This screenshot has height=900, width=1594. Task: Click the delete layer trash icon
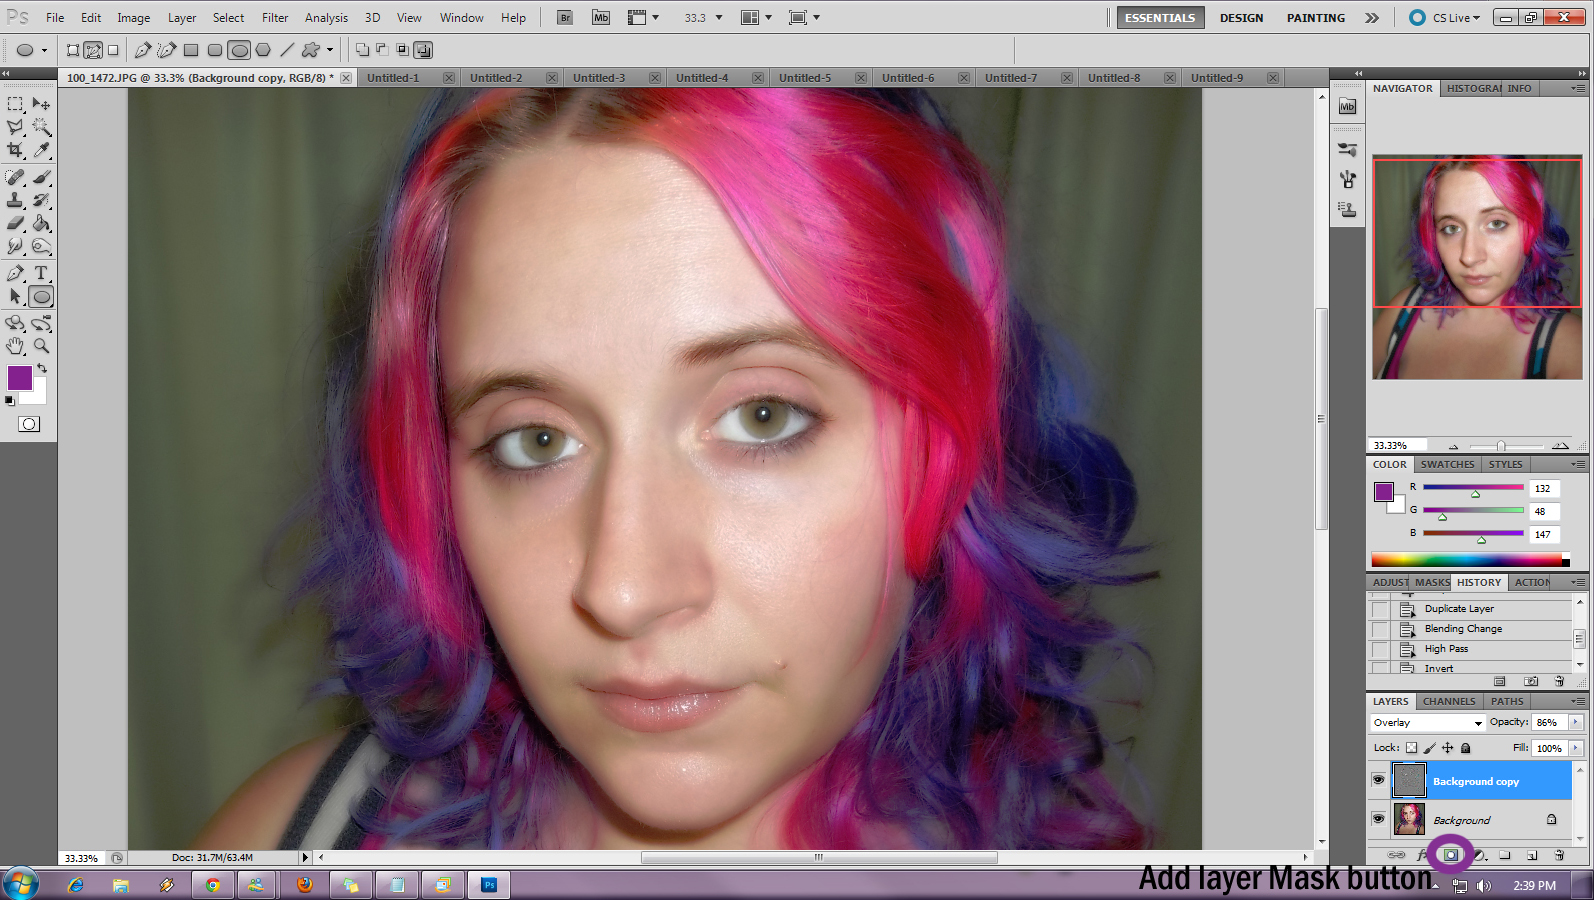point(1559,855)
